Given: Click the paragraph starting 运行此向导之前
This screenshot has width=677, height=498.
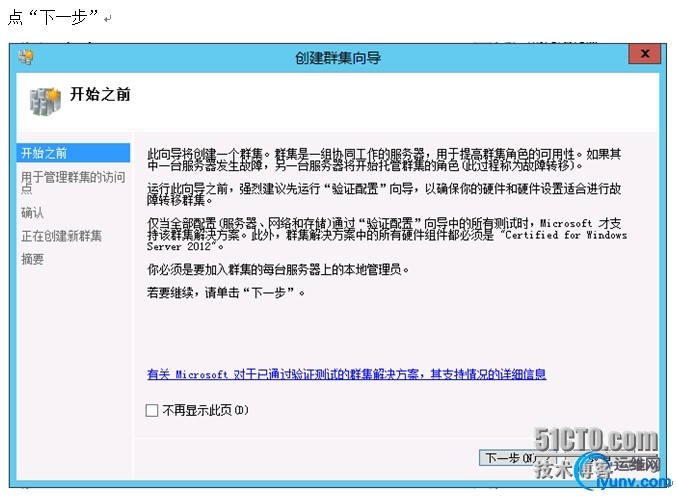Looking at the screenshot, I should 384,194.
